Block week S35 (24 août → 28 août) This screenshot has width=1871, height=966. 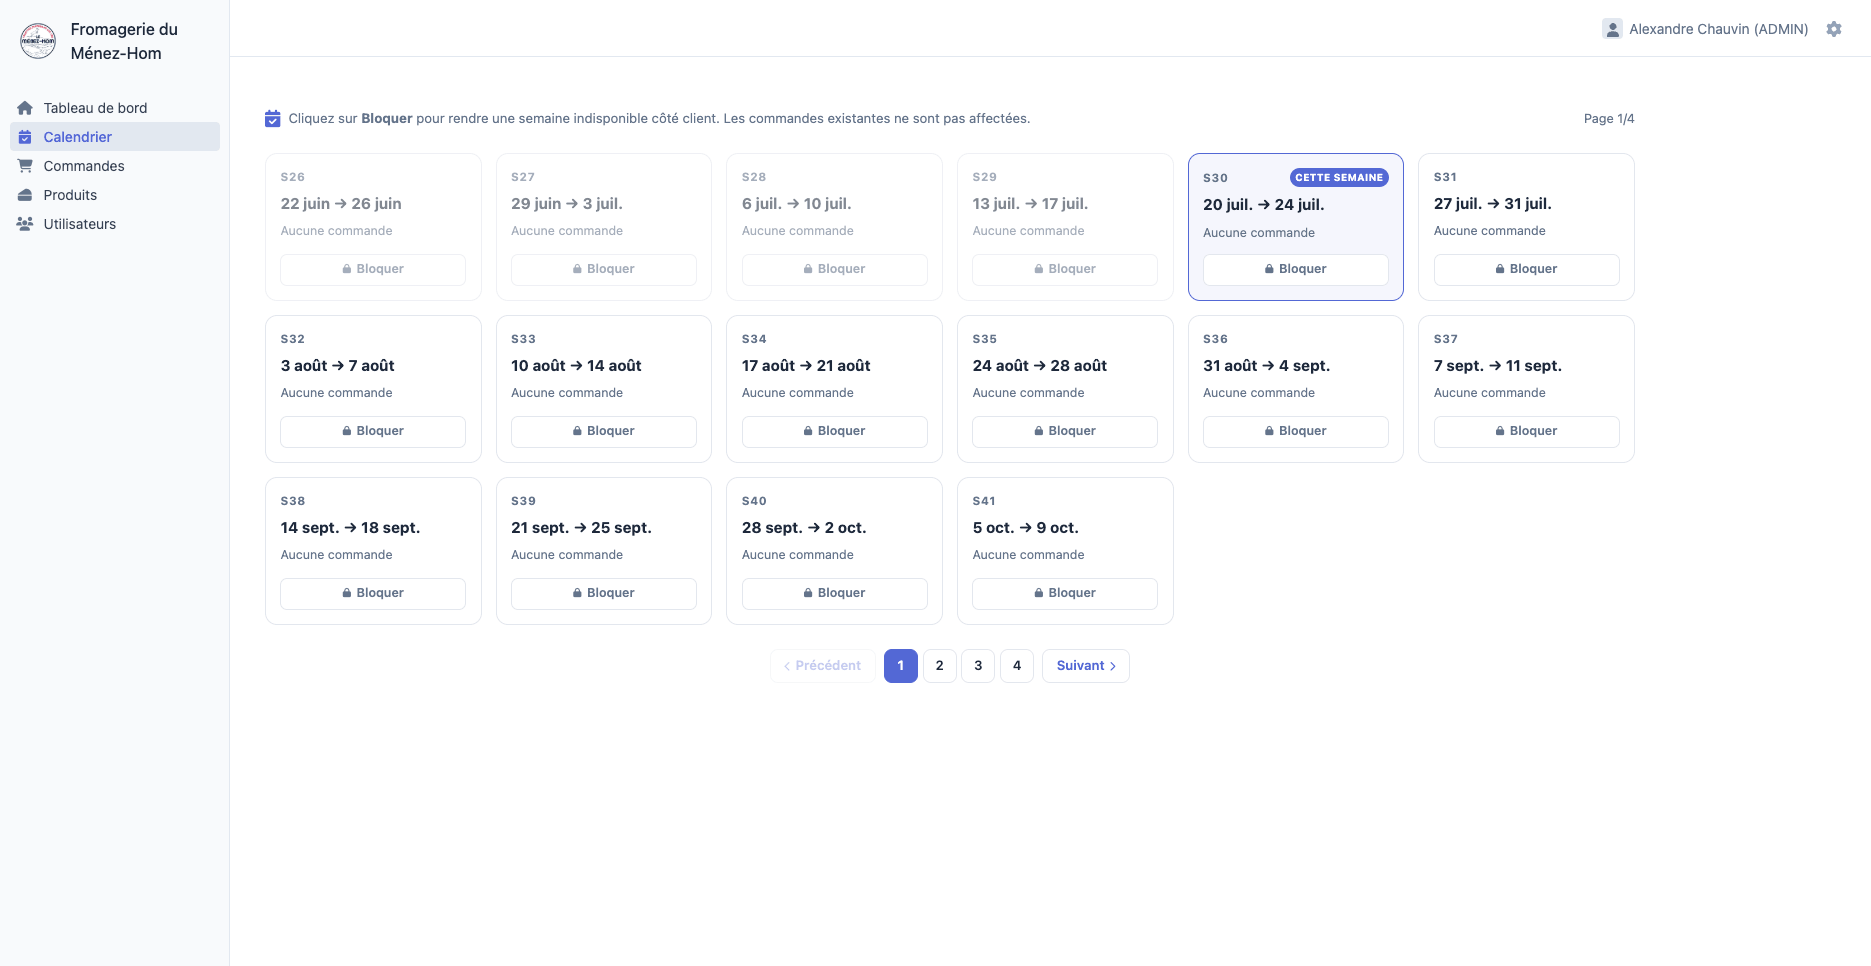1065,431
